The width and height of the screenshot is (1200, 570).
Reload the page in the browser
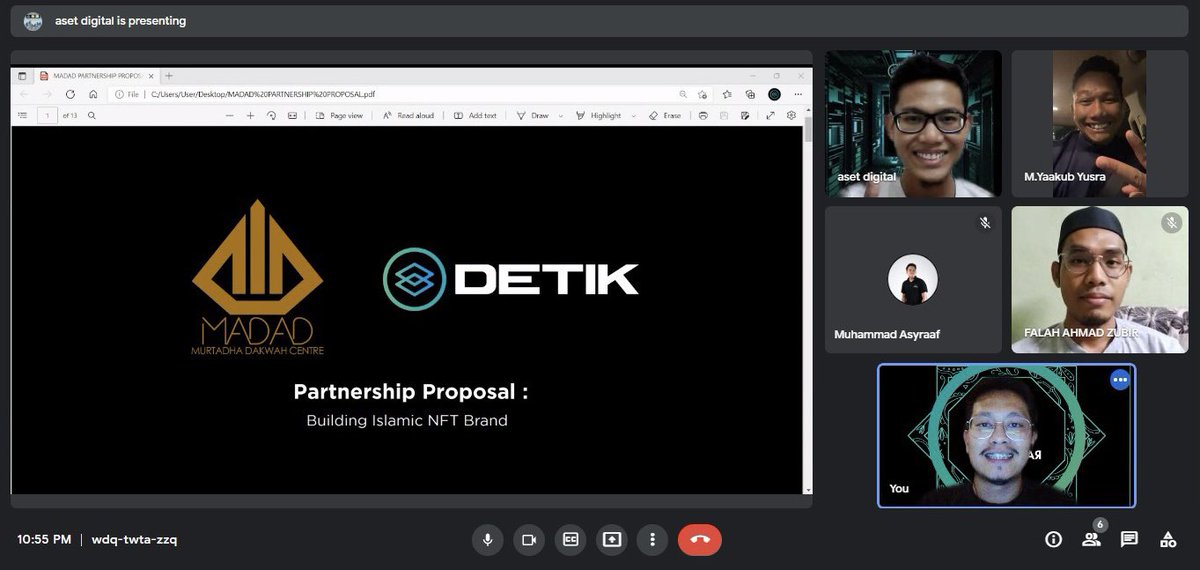coord(70,94)
